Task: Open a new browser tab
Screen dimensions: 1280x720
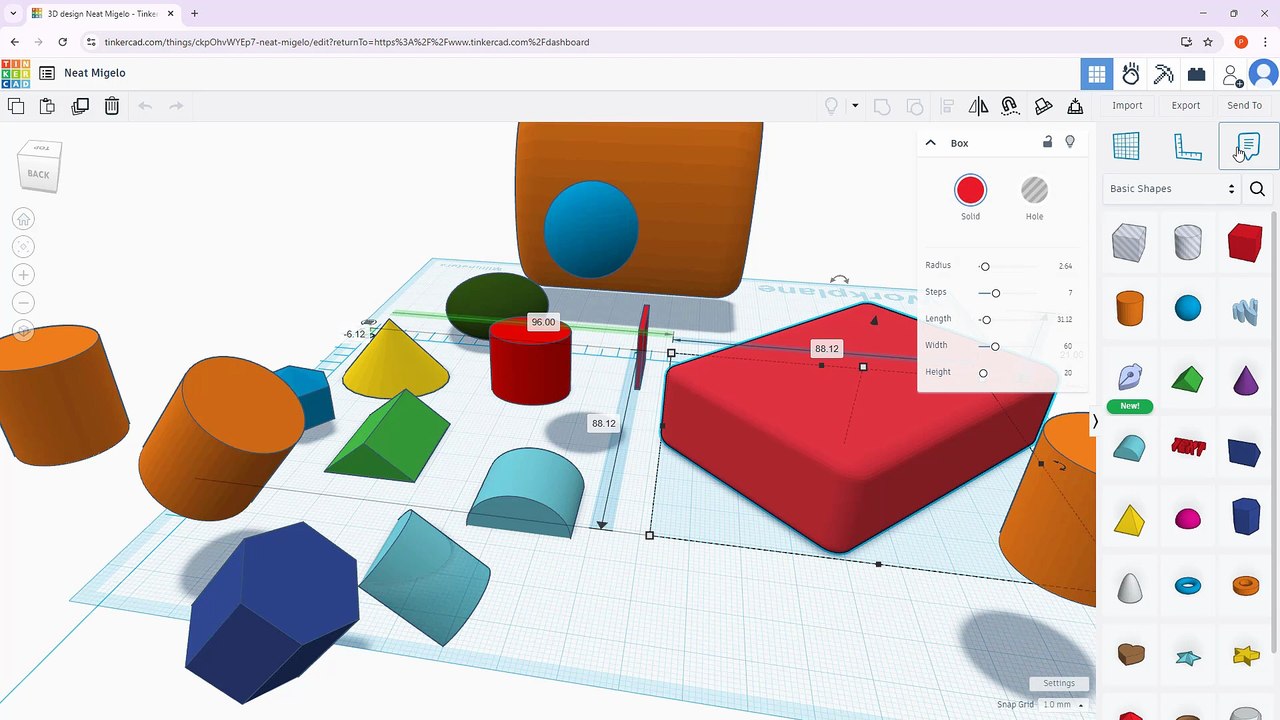Action: (x=194, y=14)
